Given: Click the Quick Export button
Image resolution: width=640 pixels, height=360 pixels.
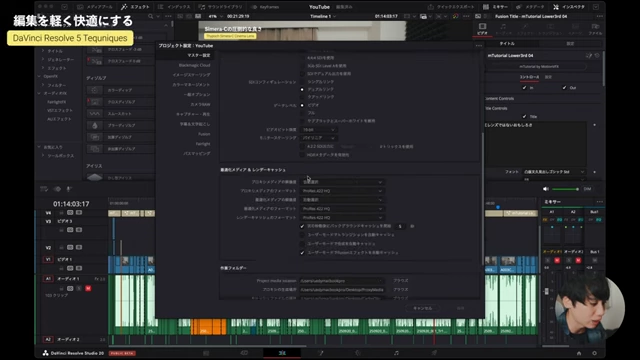Looking at the screenshot, I should (x=451, y=7).
